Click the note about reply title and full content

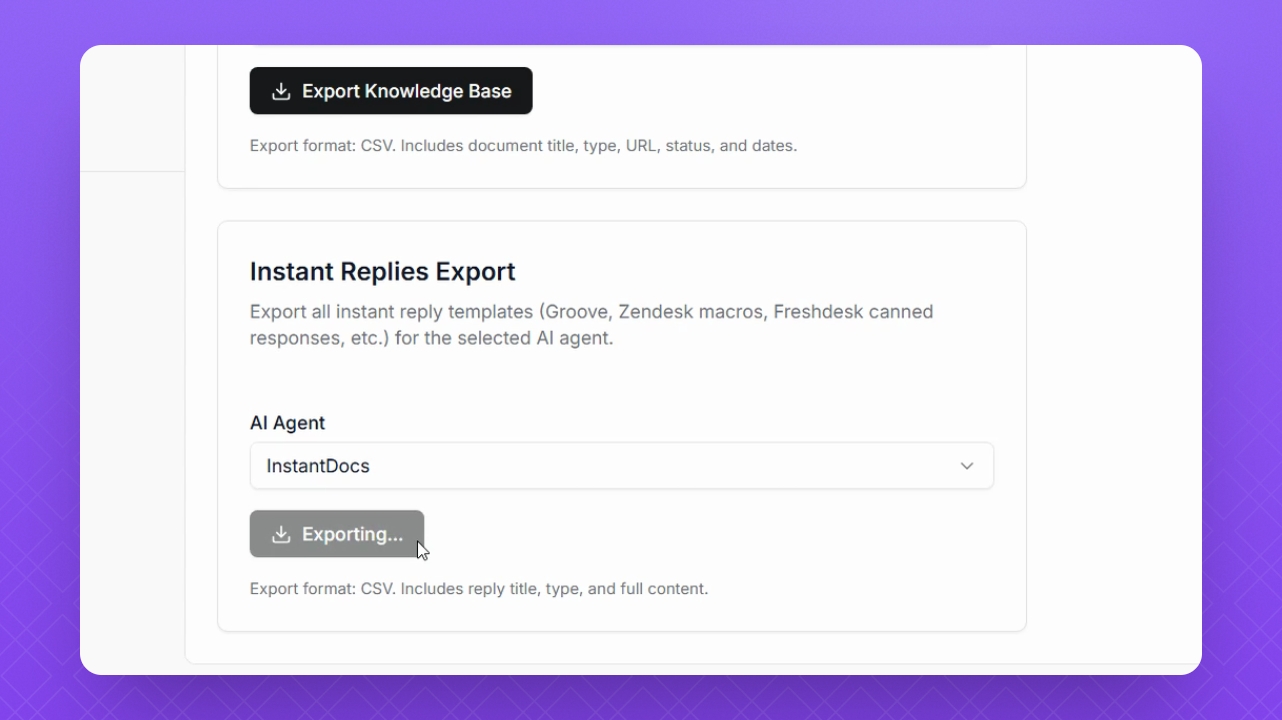pos(479,589)
